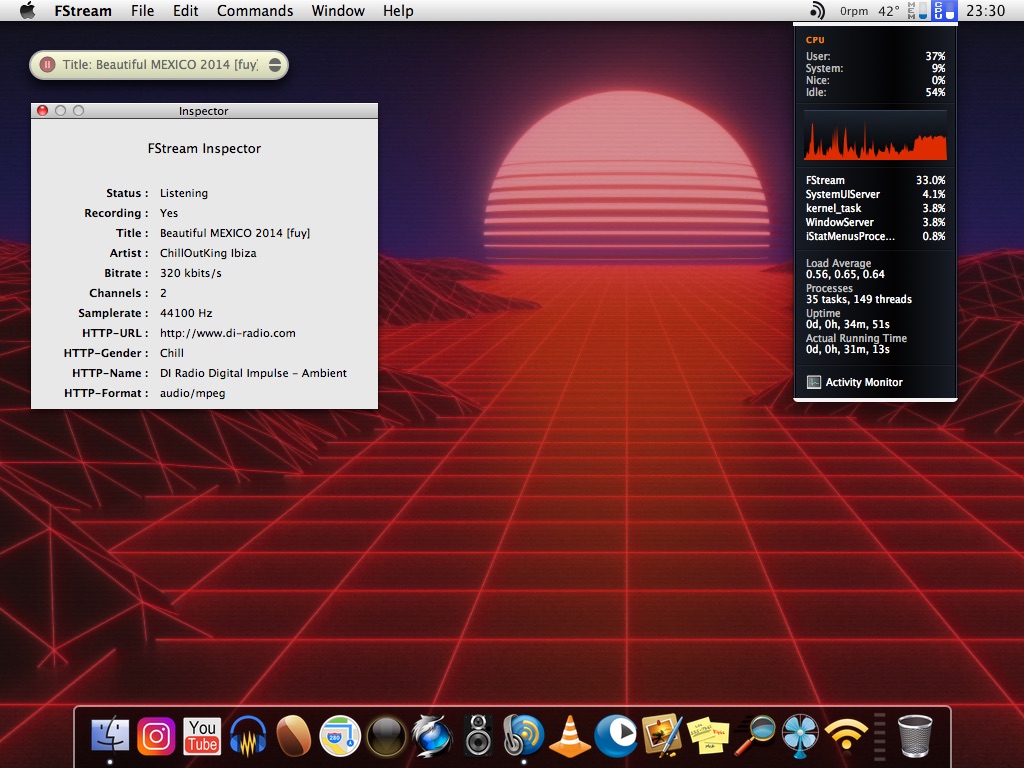Open the Window menu in menu bar
Image resolution: width=1024 pixels, height=768 pixels.
click(x=338, y=11)
